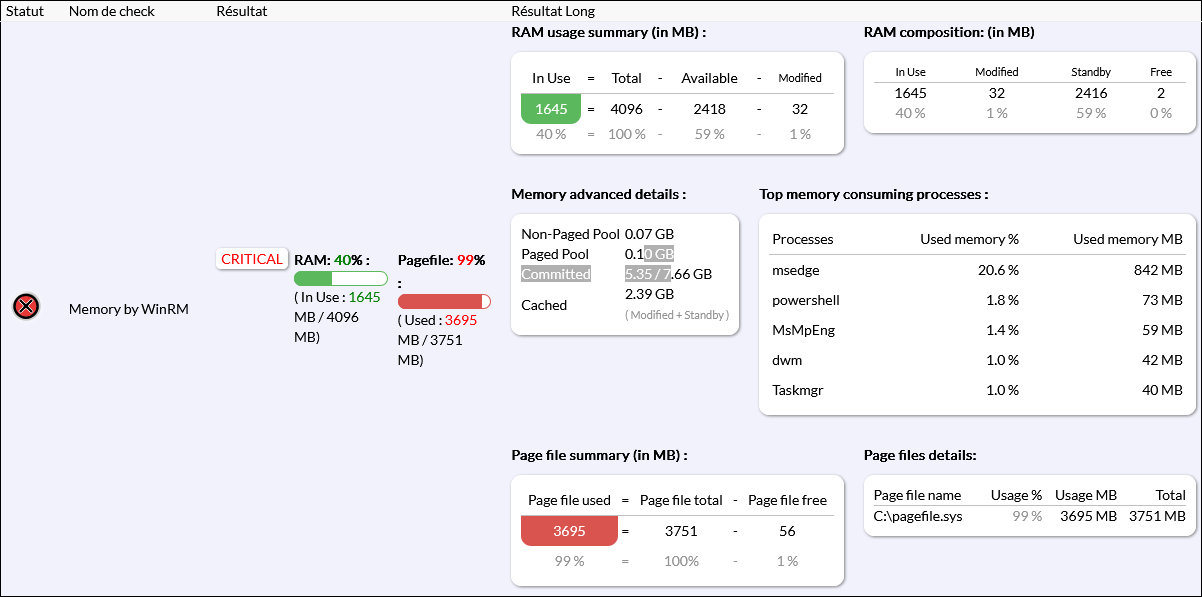Click the CRITICAL status badge
The height and width of the screenshot is (597, 1202).
coord(252,259)
